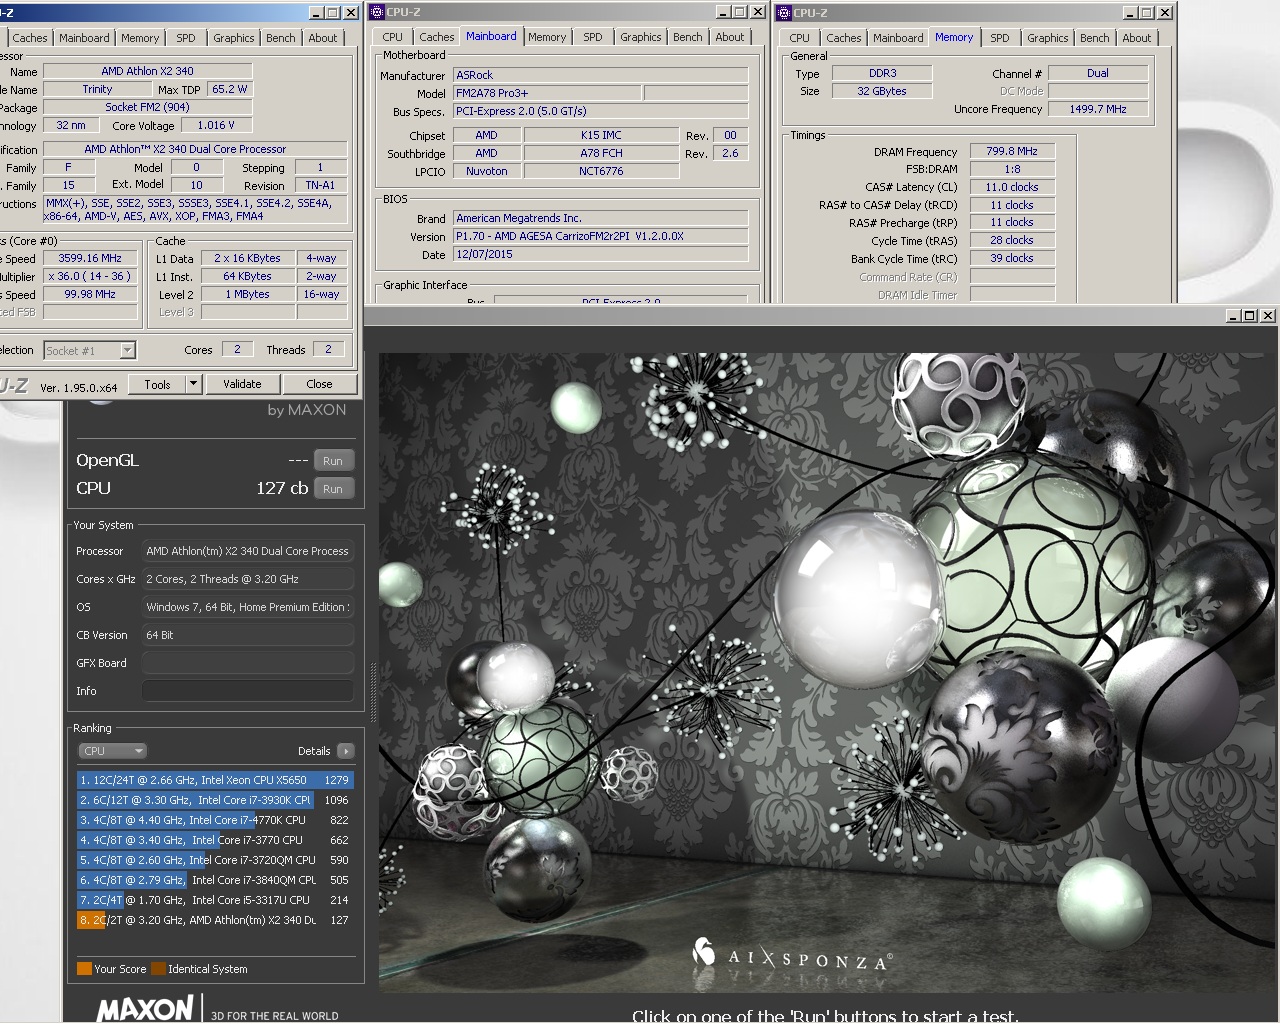Select Memory tab in middle CPU-Z window

pyautogui.click(x=547, y=37)
